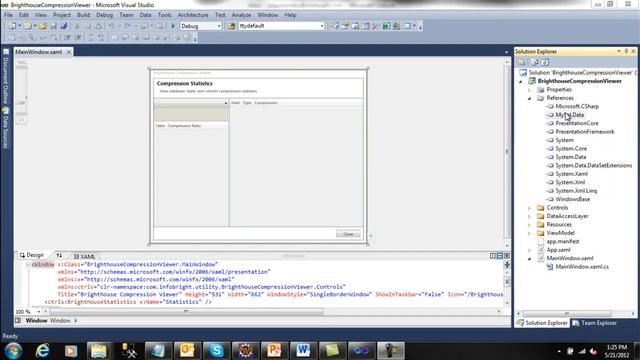Open the Document Outline side tab
This screenshot has width=640, height=360.
(5, 77)
